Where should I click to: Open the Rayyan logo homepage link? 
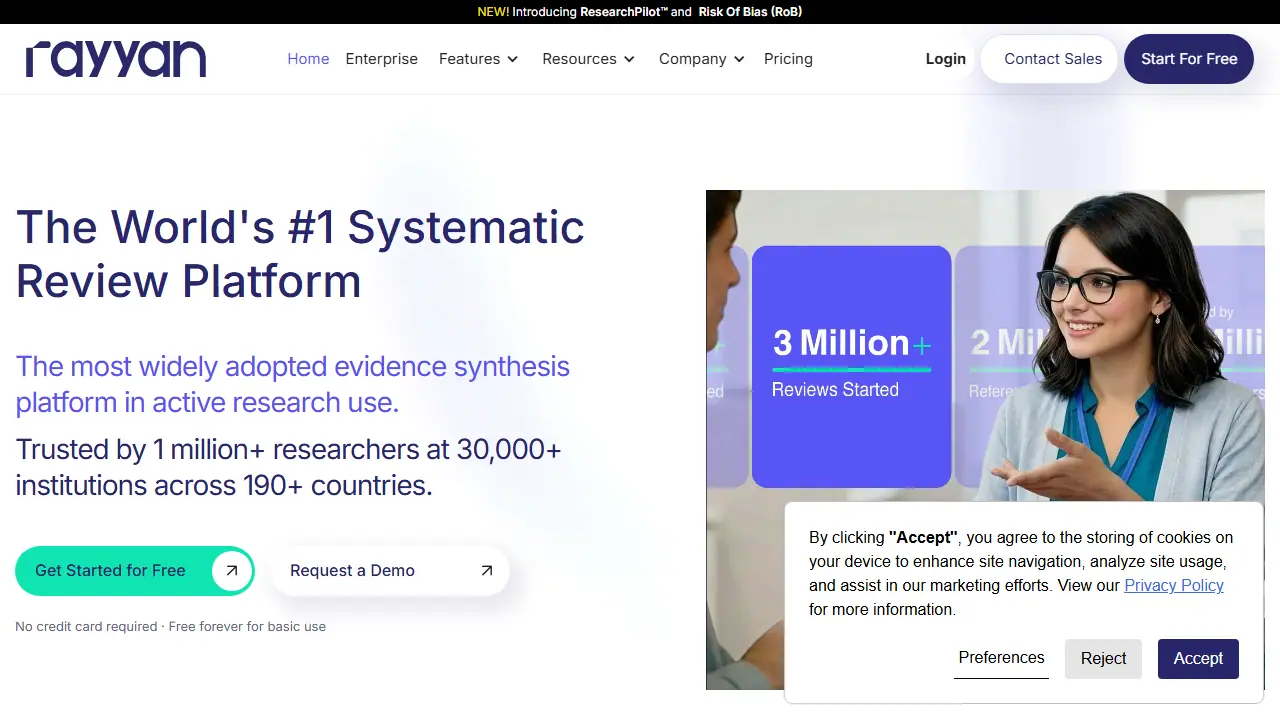(116, 59)
